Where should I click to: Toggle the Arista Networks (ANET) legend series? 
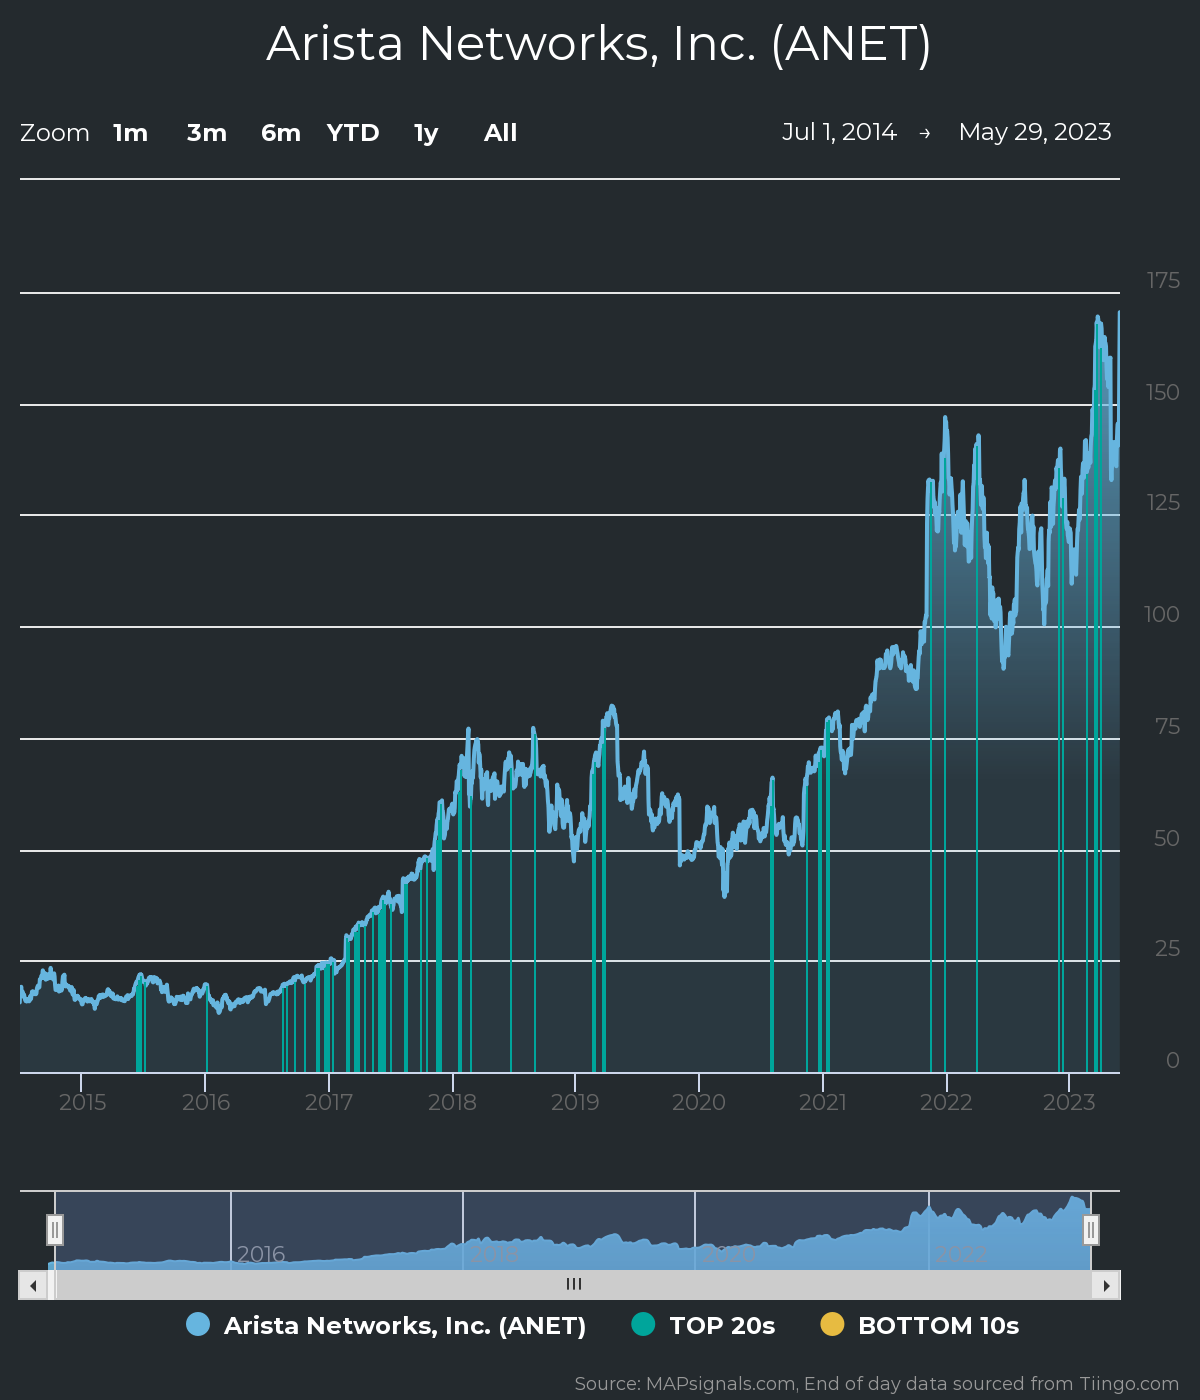pyautogui.click(x=386, y=1325)
